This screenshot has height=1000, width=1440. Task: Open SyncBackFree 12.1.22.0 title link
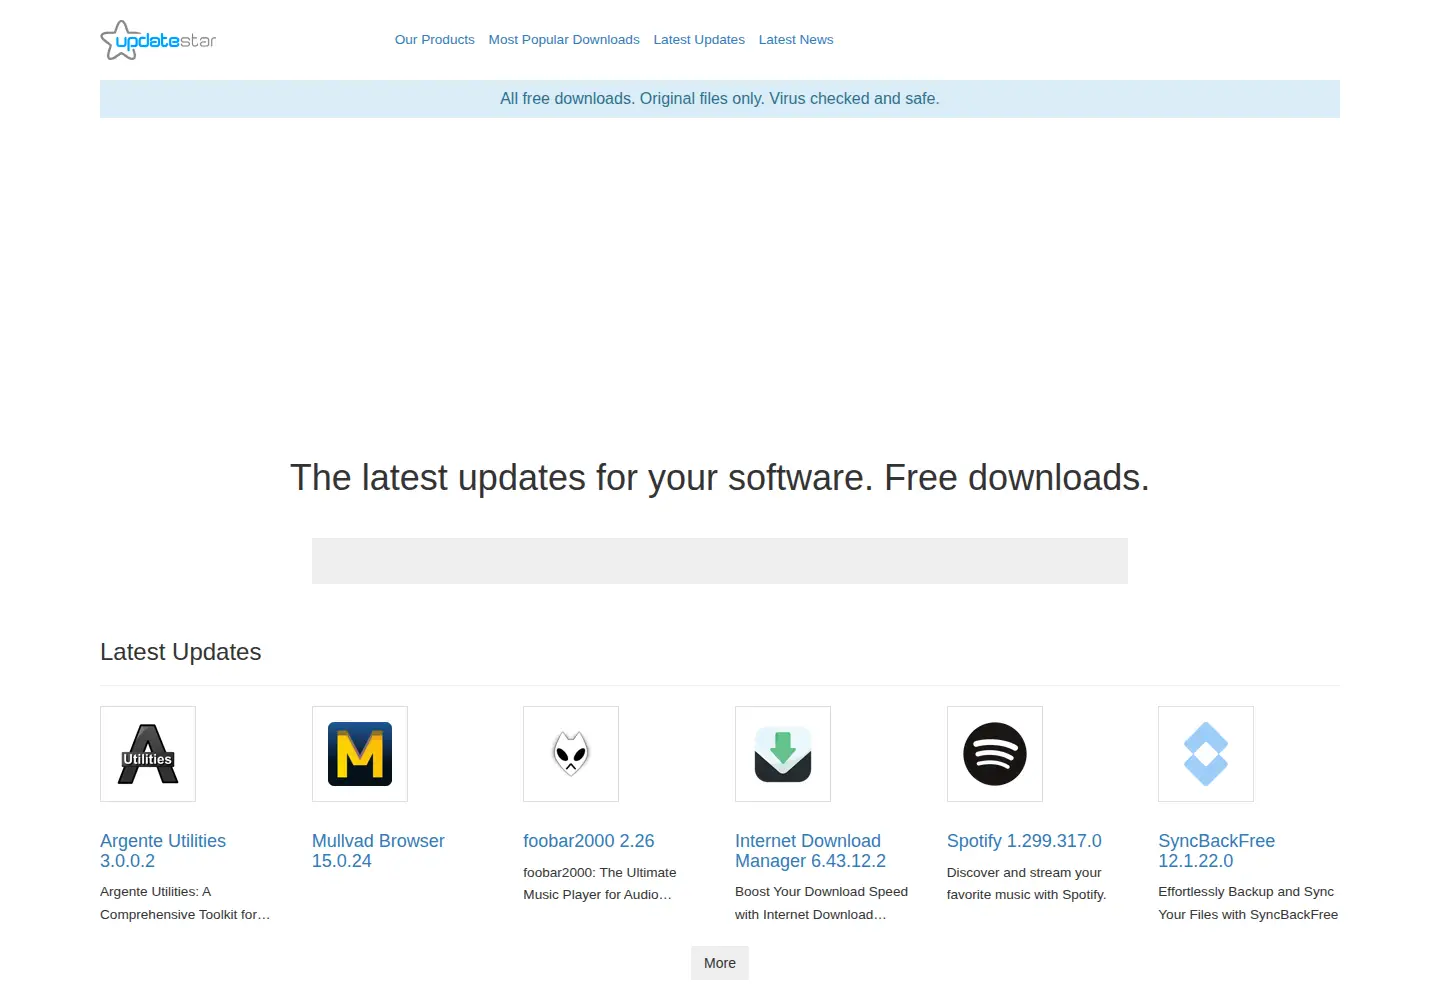[x=1217, y=851]
